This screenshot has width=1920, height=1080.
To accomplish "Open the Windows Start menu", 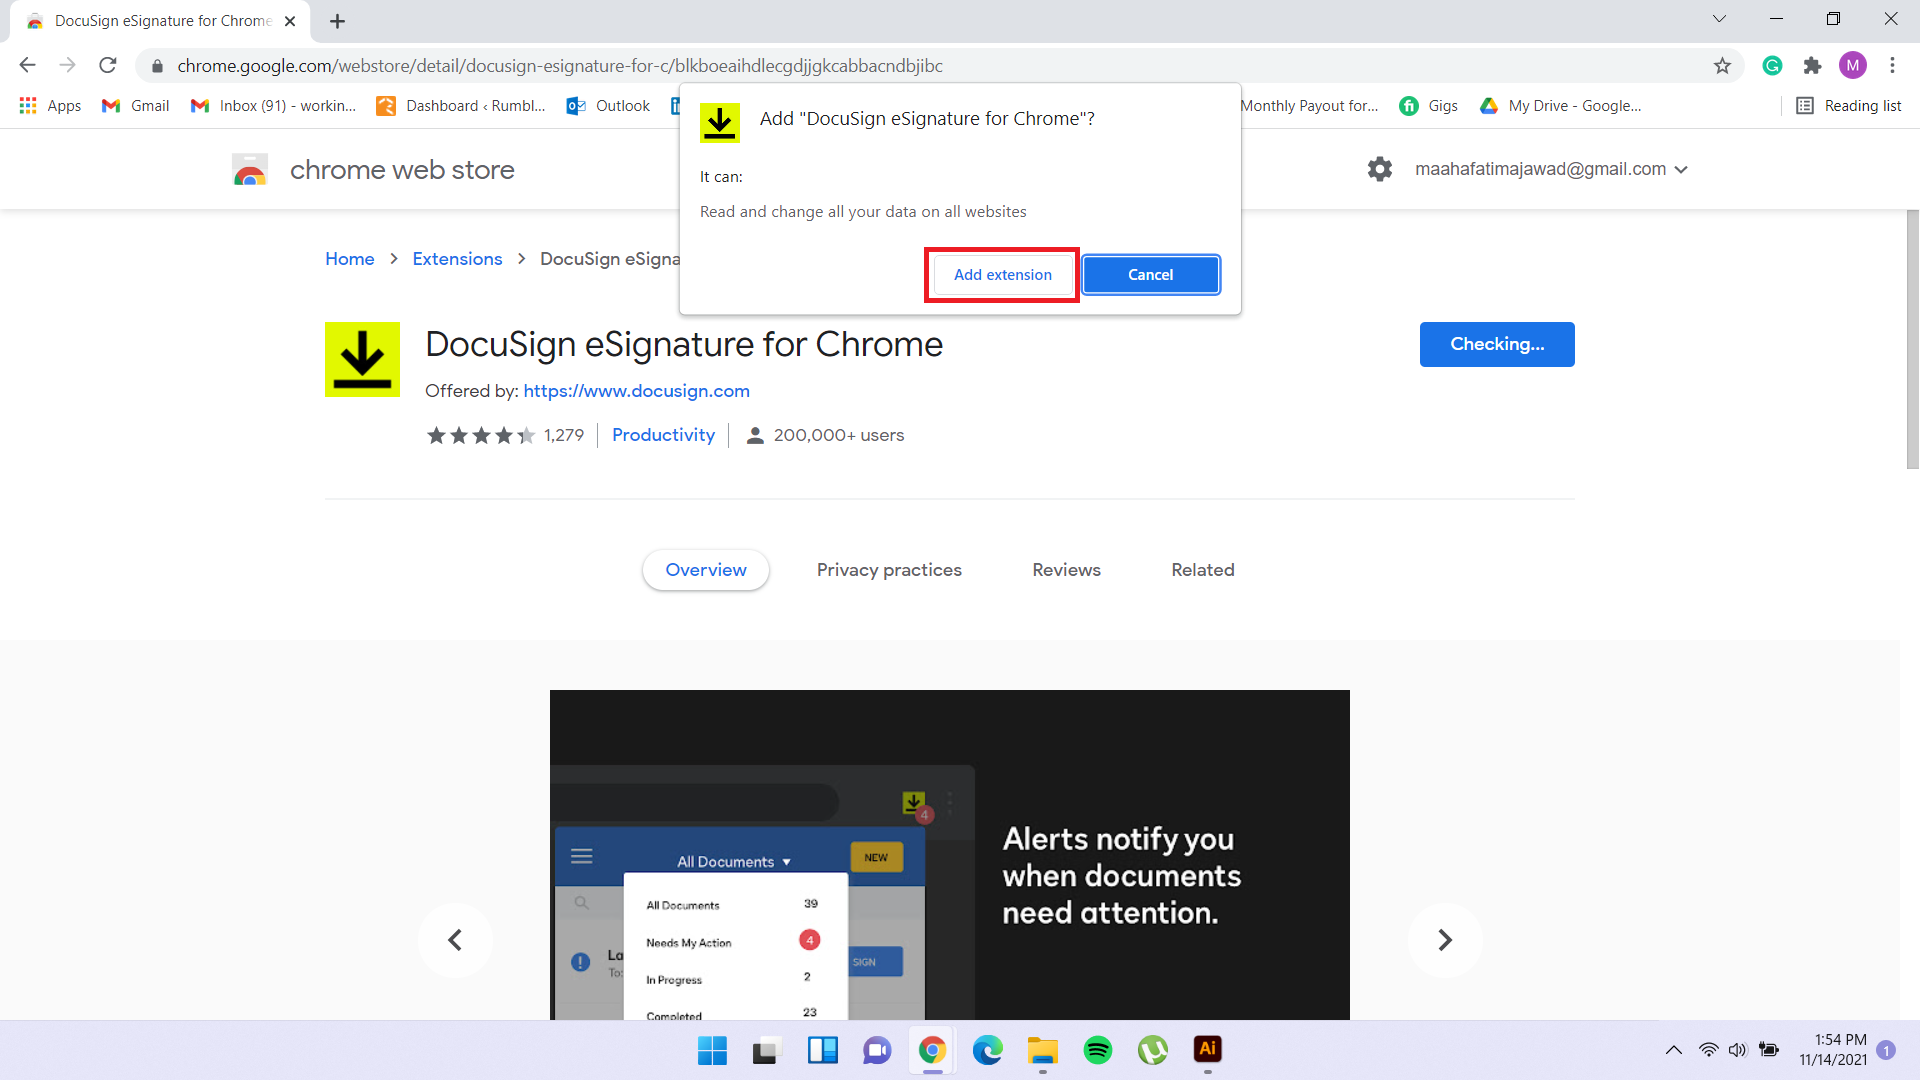I will coord(712,1050).
